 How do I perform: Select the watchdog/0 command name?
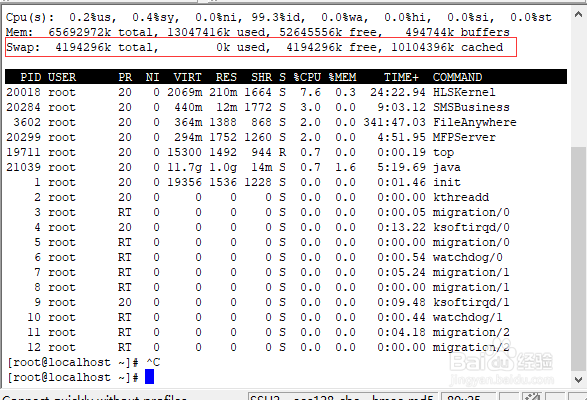pyautogui.click(x=468, y=257)
